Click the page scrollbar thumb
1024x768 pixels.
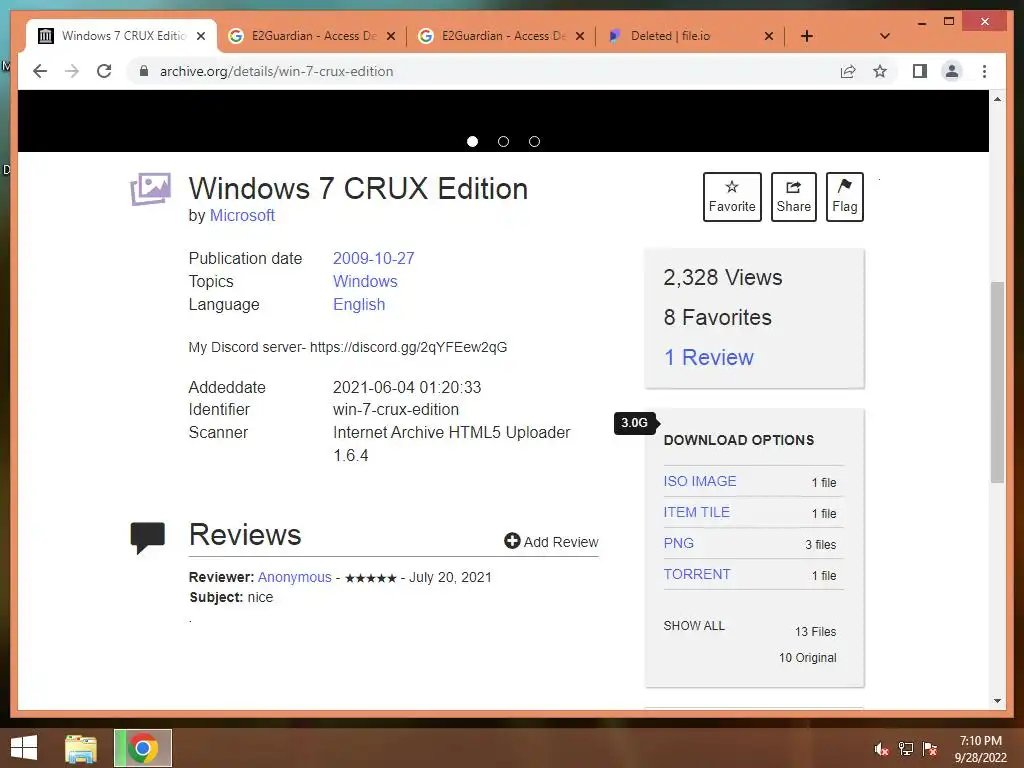[997, 382]
